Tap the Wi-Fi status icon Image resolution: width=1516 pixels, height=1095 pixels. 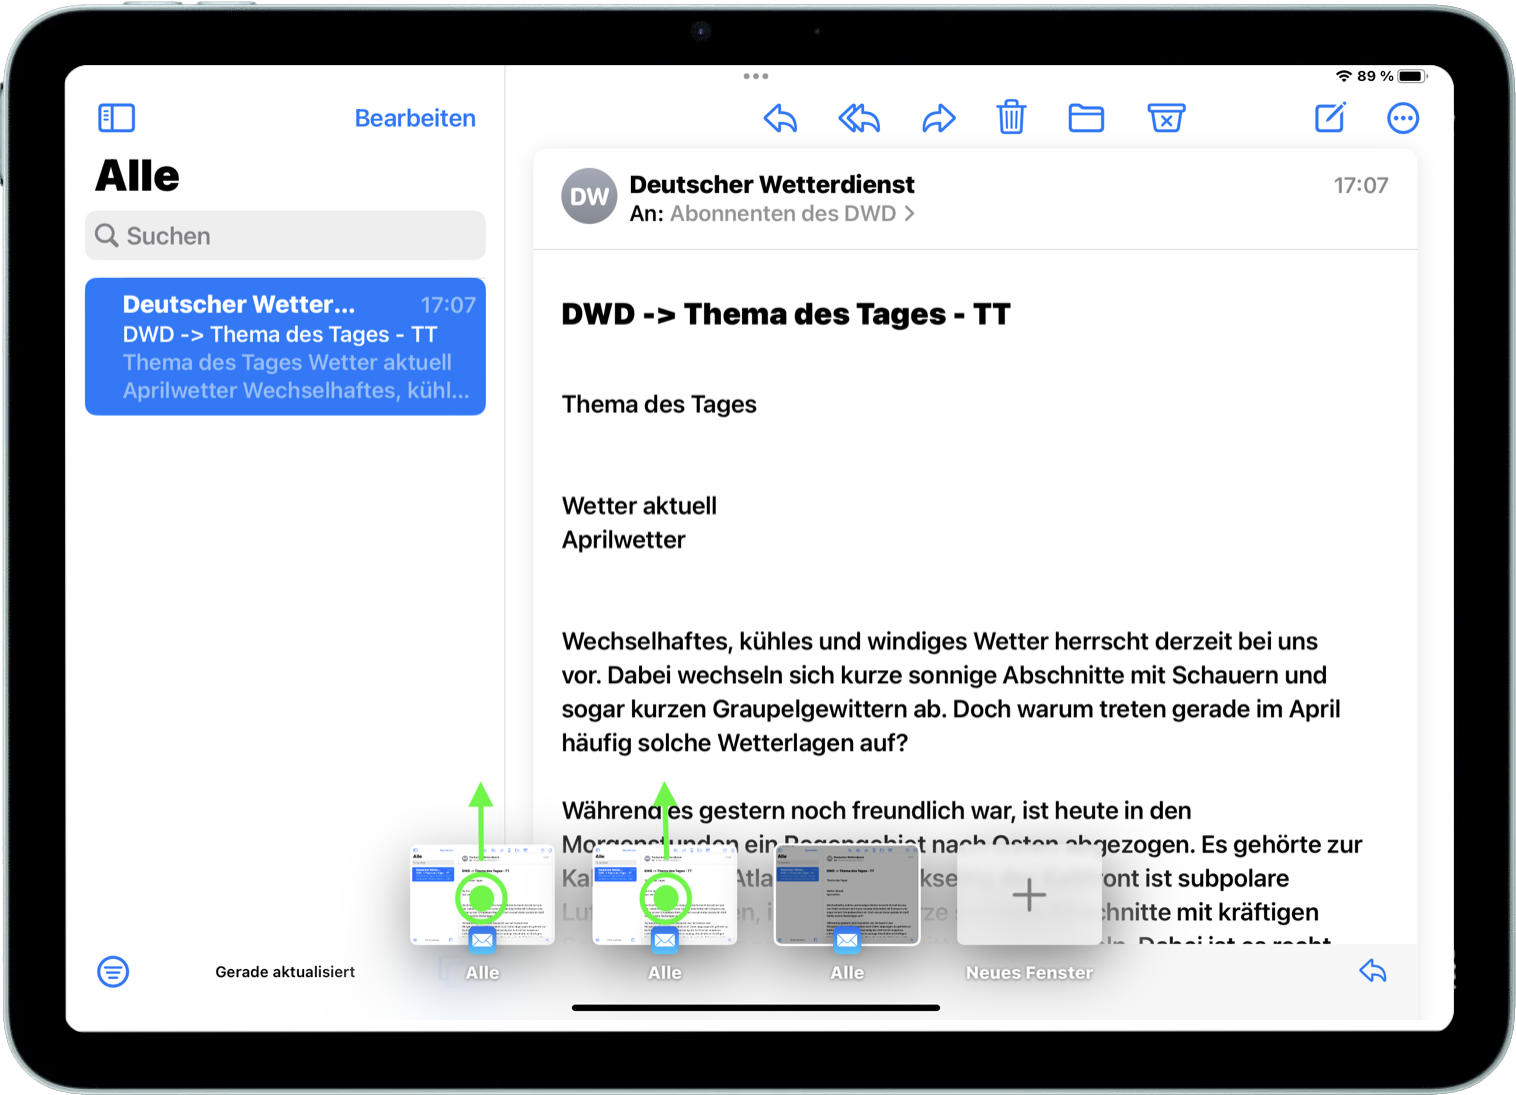[x=1343, y=76]
